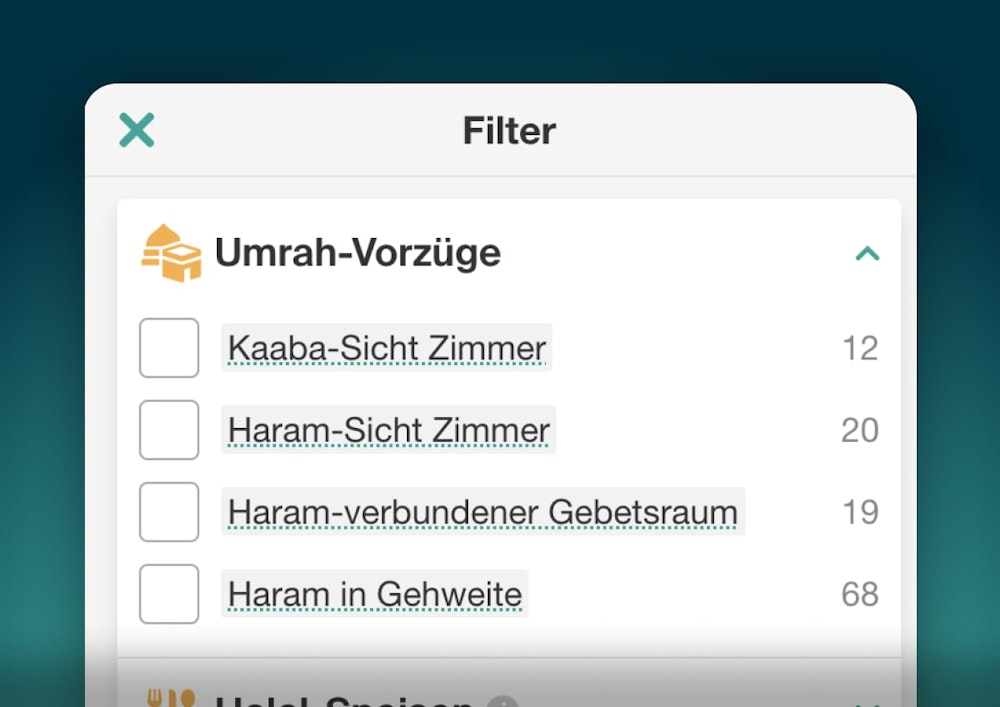Image resolution: width=1000 pixels, height=707 pixels.
Task: Collapse the Umrah-Vorzüge section using its chevron
Action: [x=867, y=254]
